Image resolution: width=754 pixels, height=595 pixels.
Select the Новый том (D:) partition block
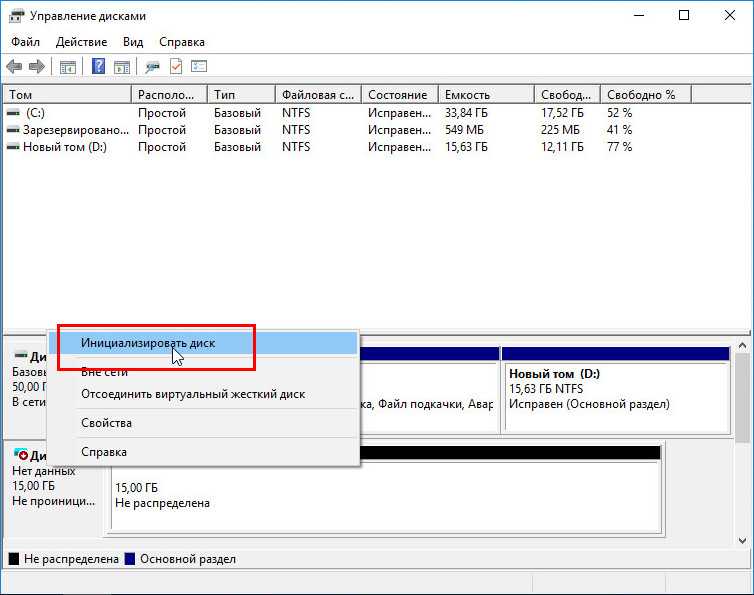tap(616, 390)
